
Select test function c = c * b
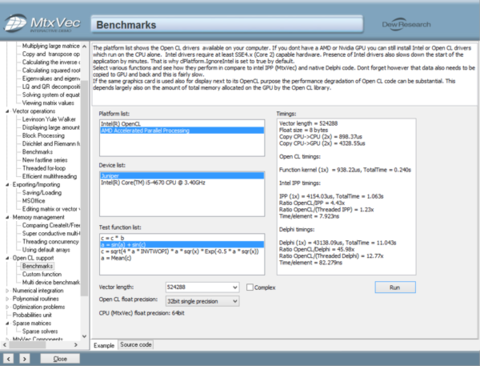[x=182, y=238]
